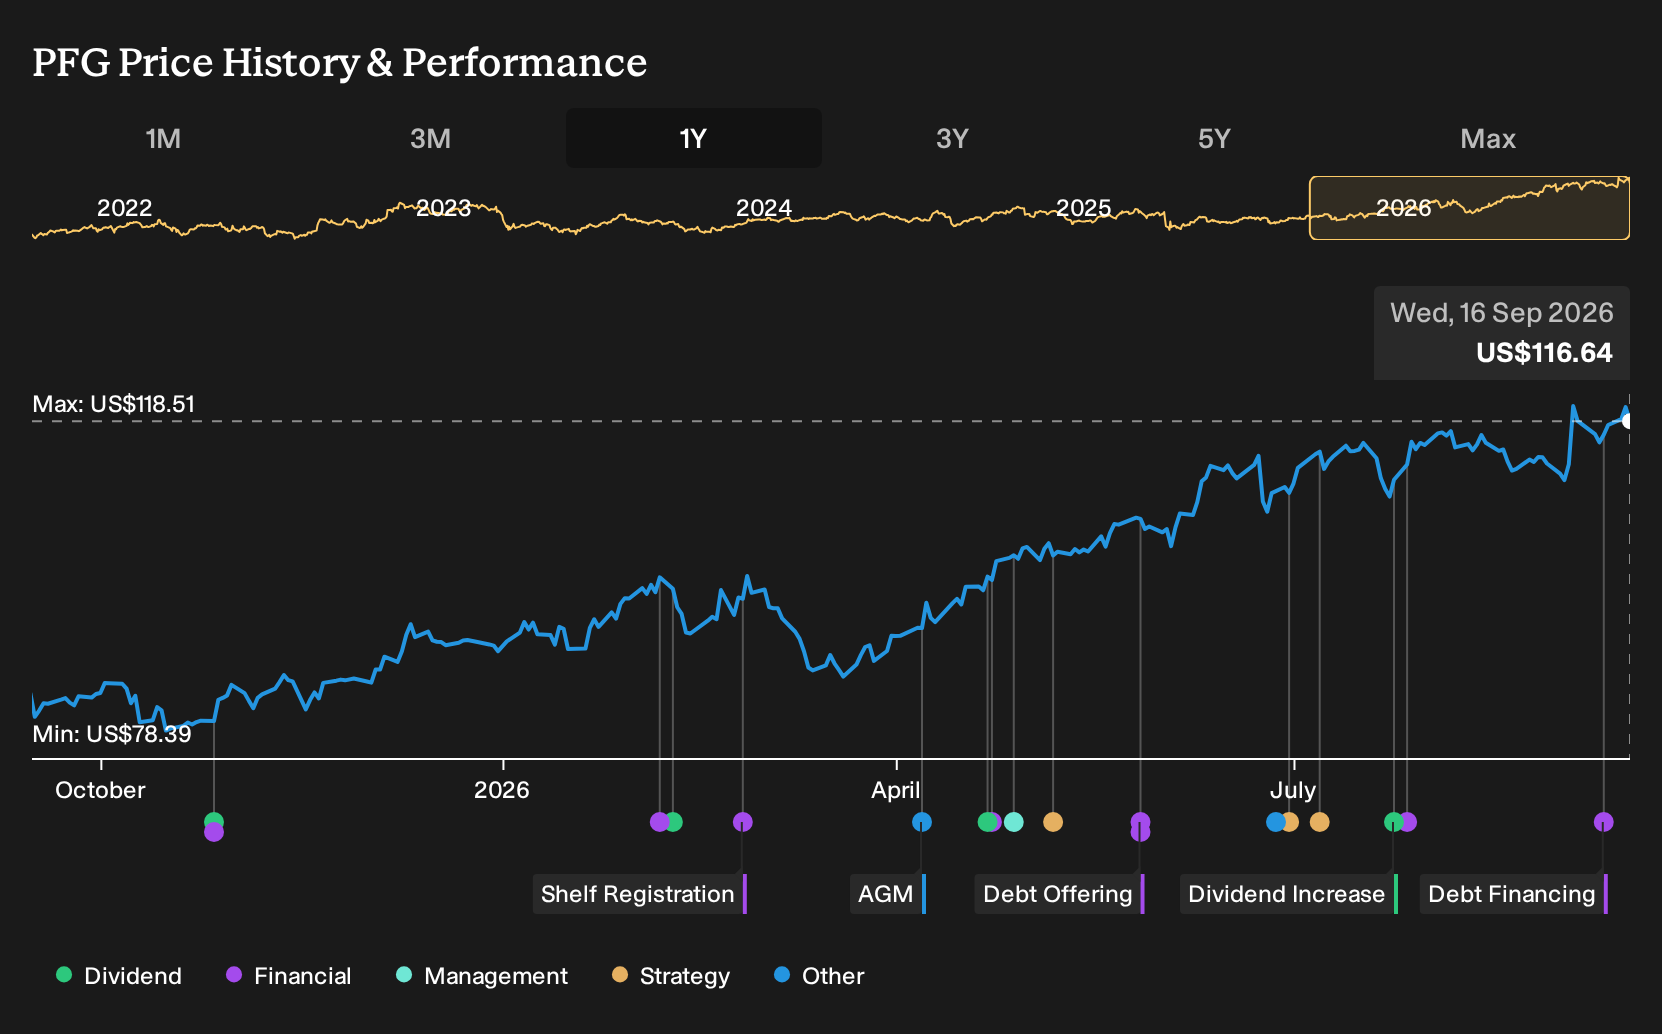Image resolution: width=1662 pixels, height=1034 pixels.
Task: Click the July axis label
Action: [1293, 790]
